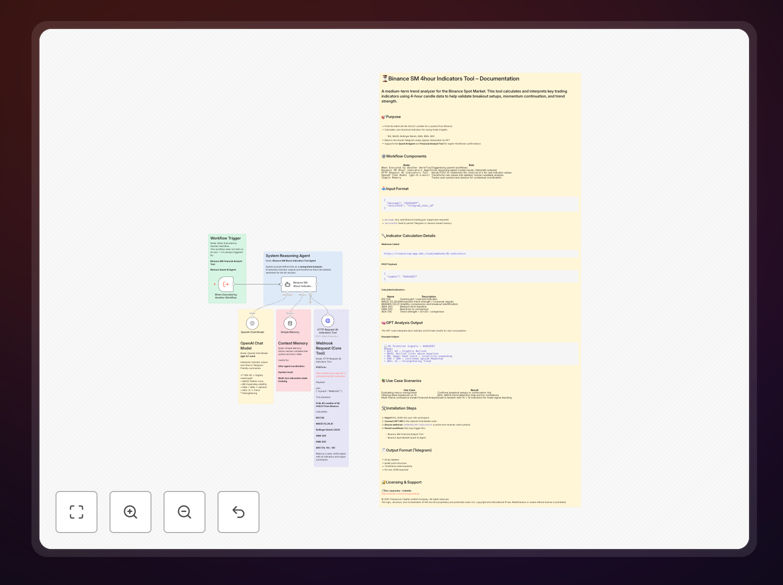The width and height of the screenshot is (783, 585).
Task: Click the GPT Analysis Output heading
Action: [402, 323]
